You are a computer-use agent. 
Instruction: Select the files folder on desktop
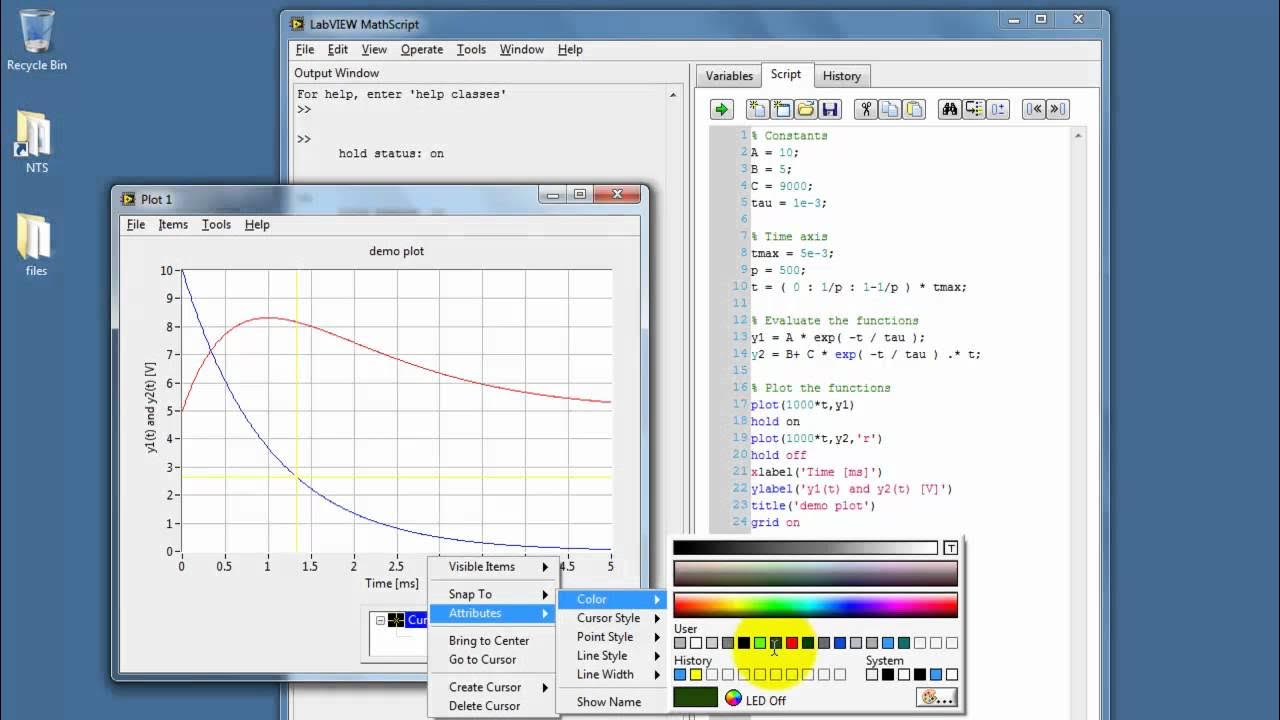point(36,244)
